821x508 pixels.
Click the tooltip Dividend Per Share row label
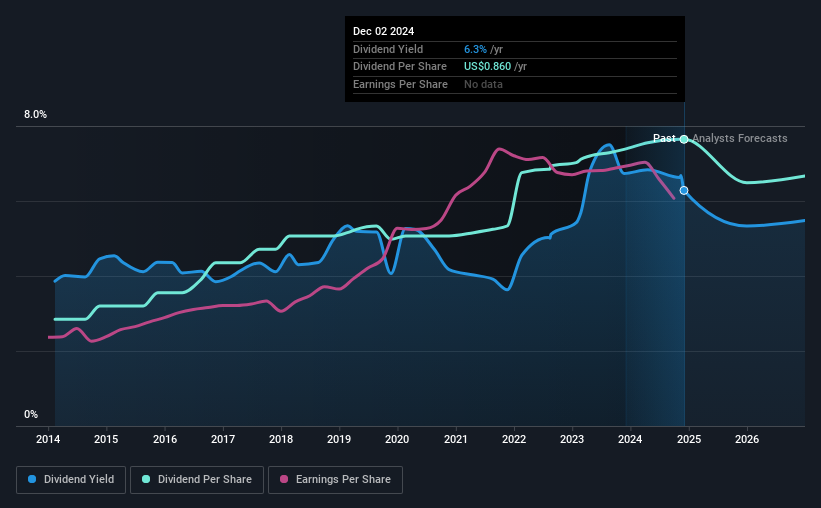400,67
